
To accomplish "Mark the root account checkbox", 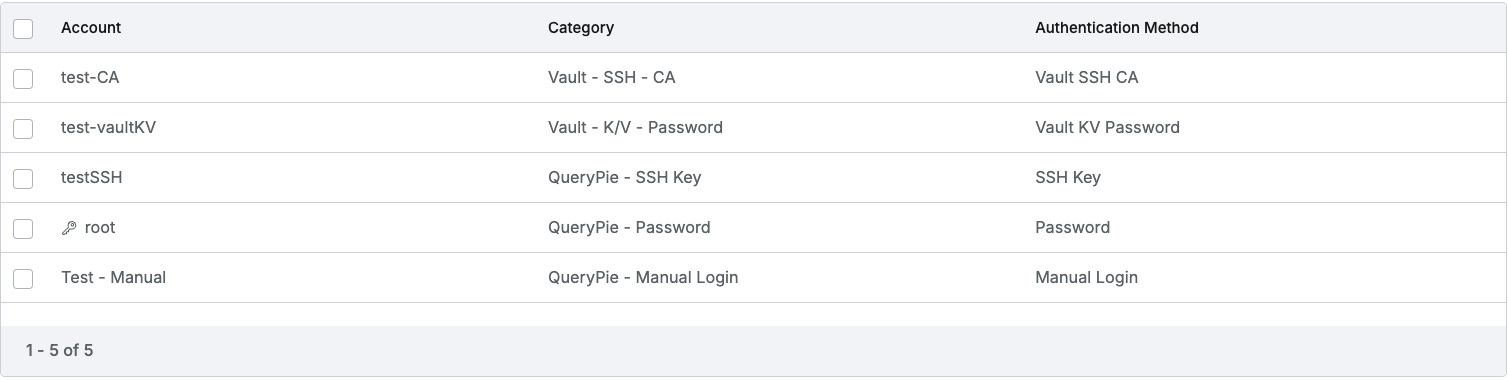I will click(x=23, y=228).
